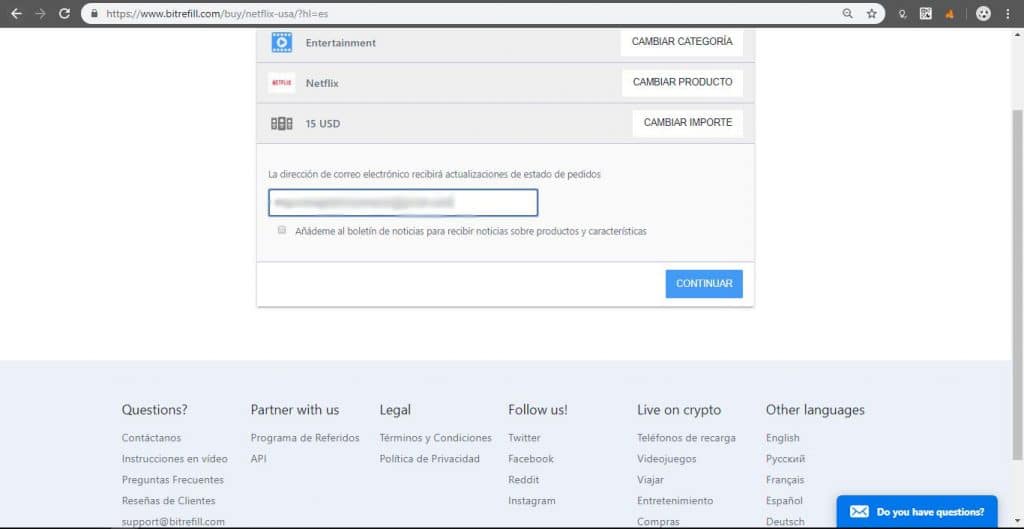Bookmark this page with the star icon
This screenshot has height=529, width=1024.
[871, 13]
